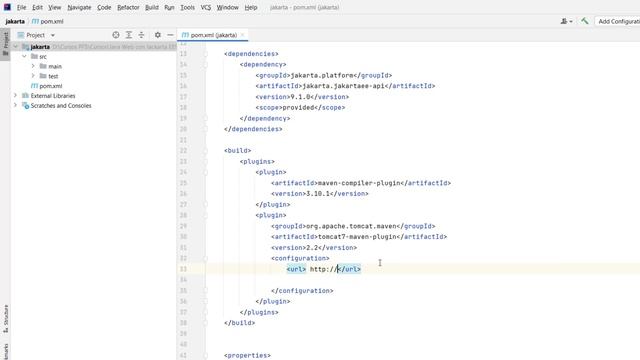Fold the <dependency> block in gutter
The height and width of the screenshot is (360, 640).
coord(205,64)
